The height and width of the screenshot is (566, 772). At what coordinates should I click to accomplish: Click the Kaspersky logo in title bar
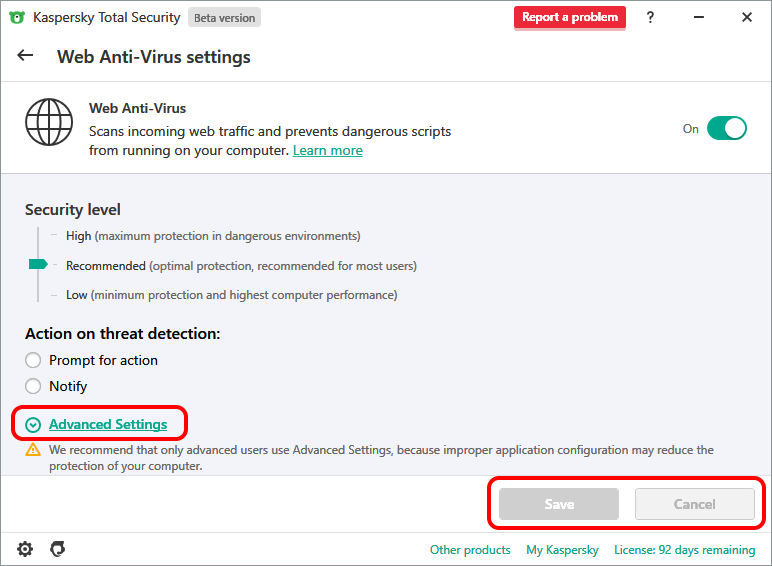(16, 17)
